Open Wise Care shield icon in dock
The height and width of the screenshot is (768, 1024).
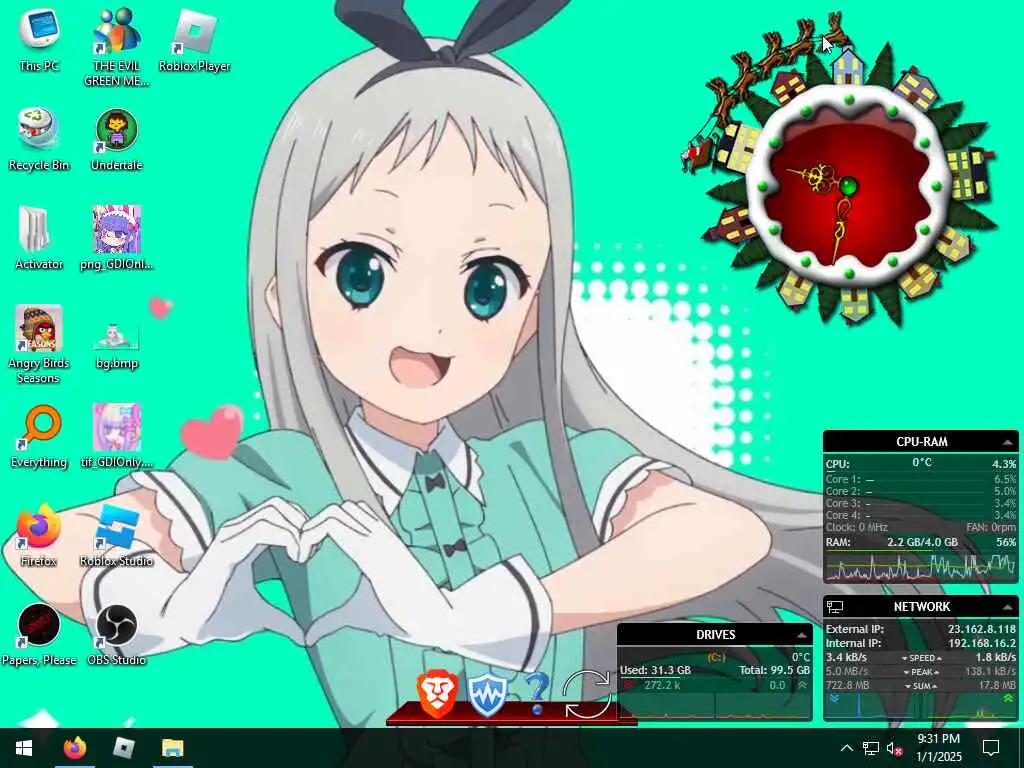[x=487, y=695]
